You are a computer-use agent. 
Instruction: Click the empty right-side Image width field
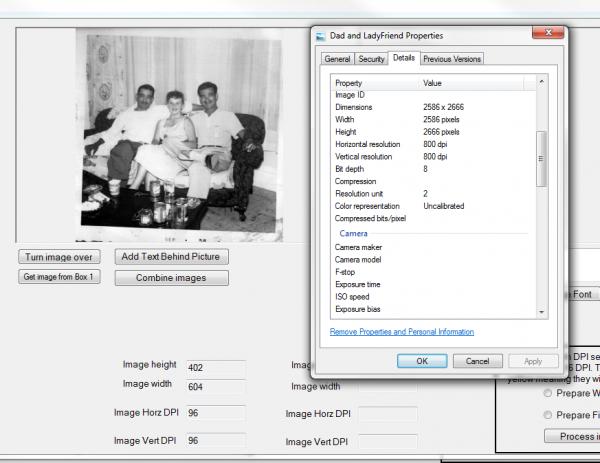pyautogui.click(x=388, y=386)
